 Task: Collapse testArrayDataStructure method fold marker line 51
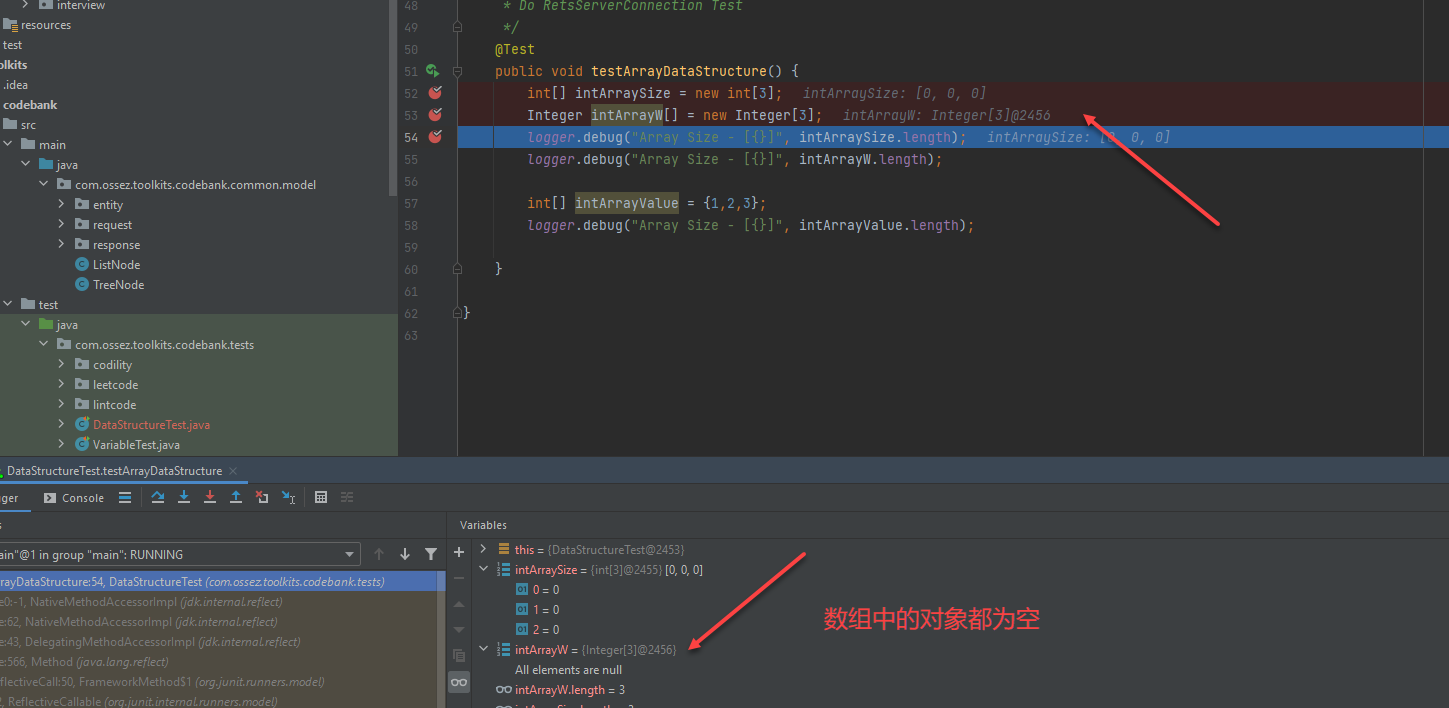457,71
